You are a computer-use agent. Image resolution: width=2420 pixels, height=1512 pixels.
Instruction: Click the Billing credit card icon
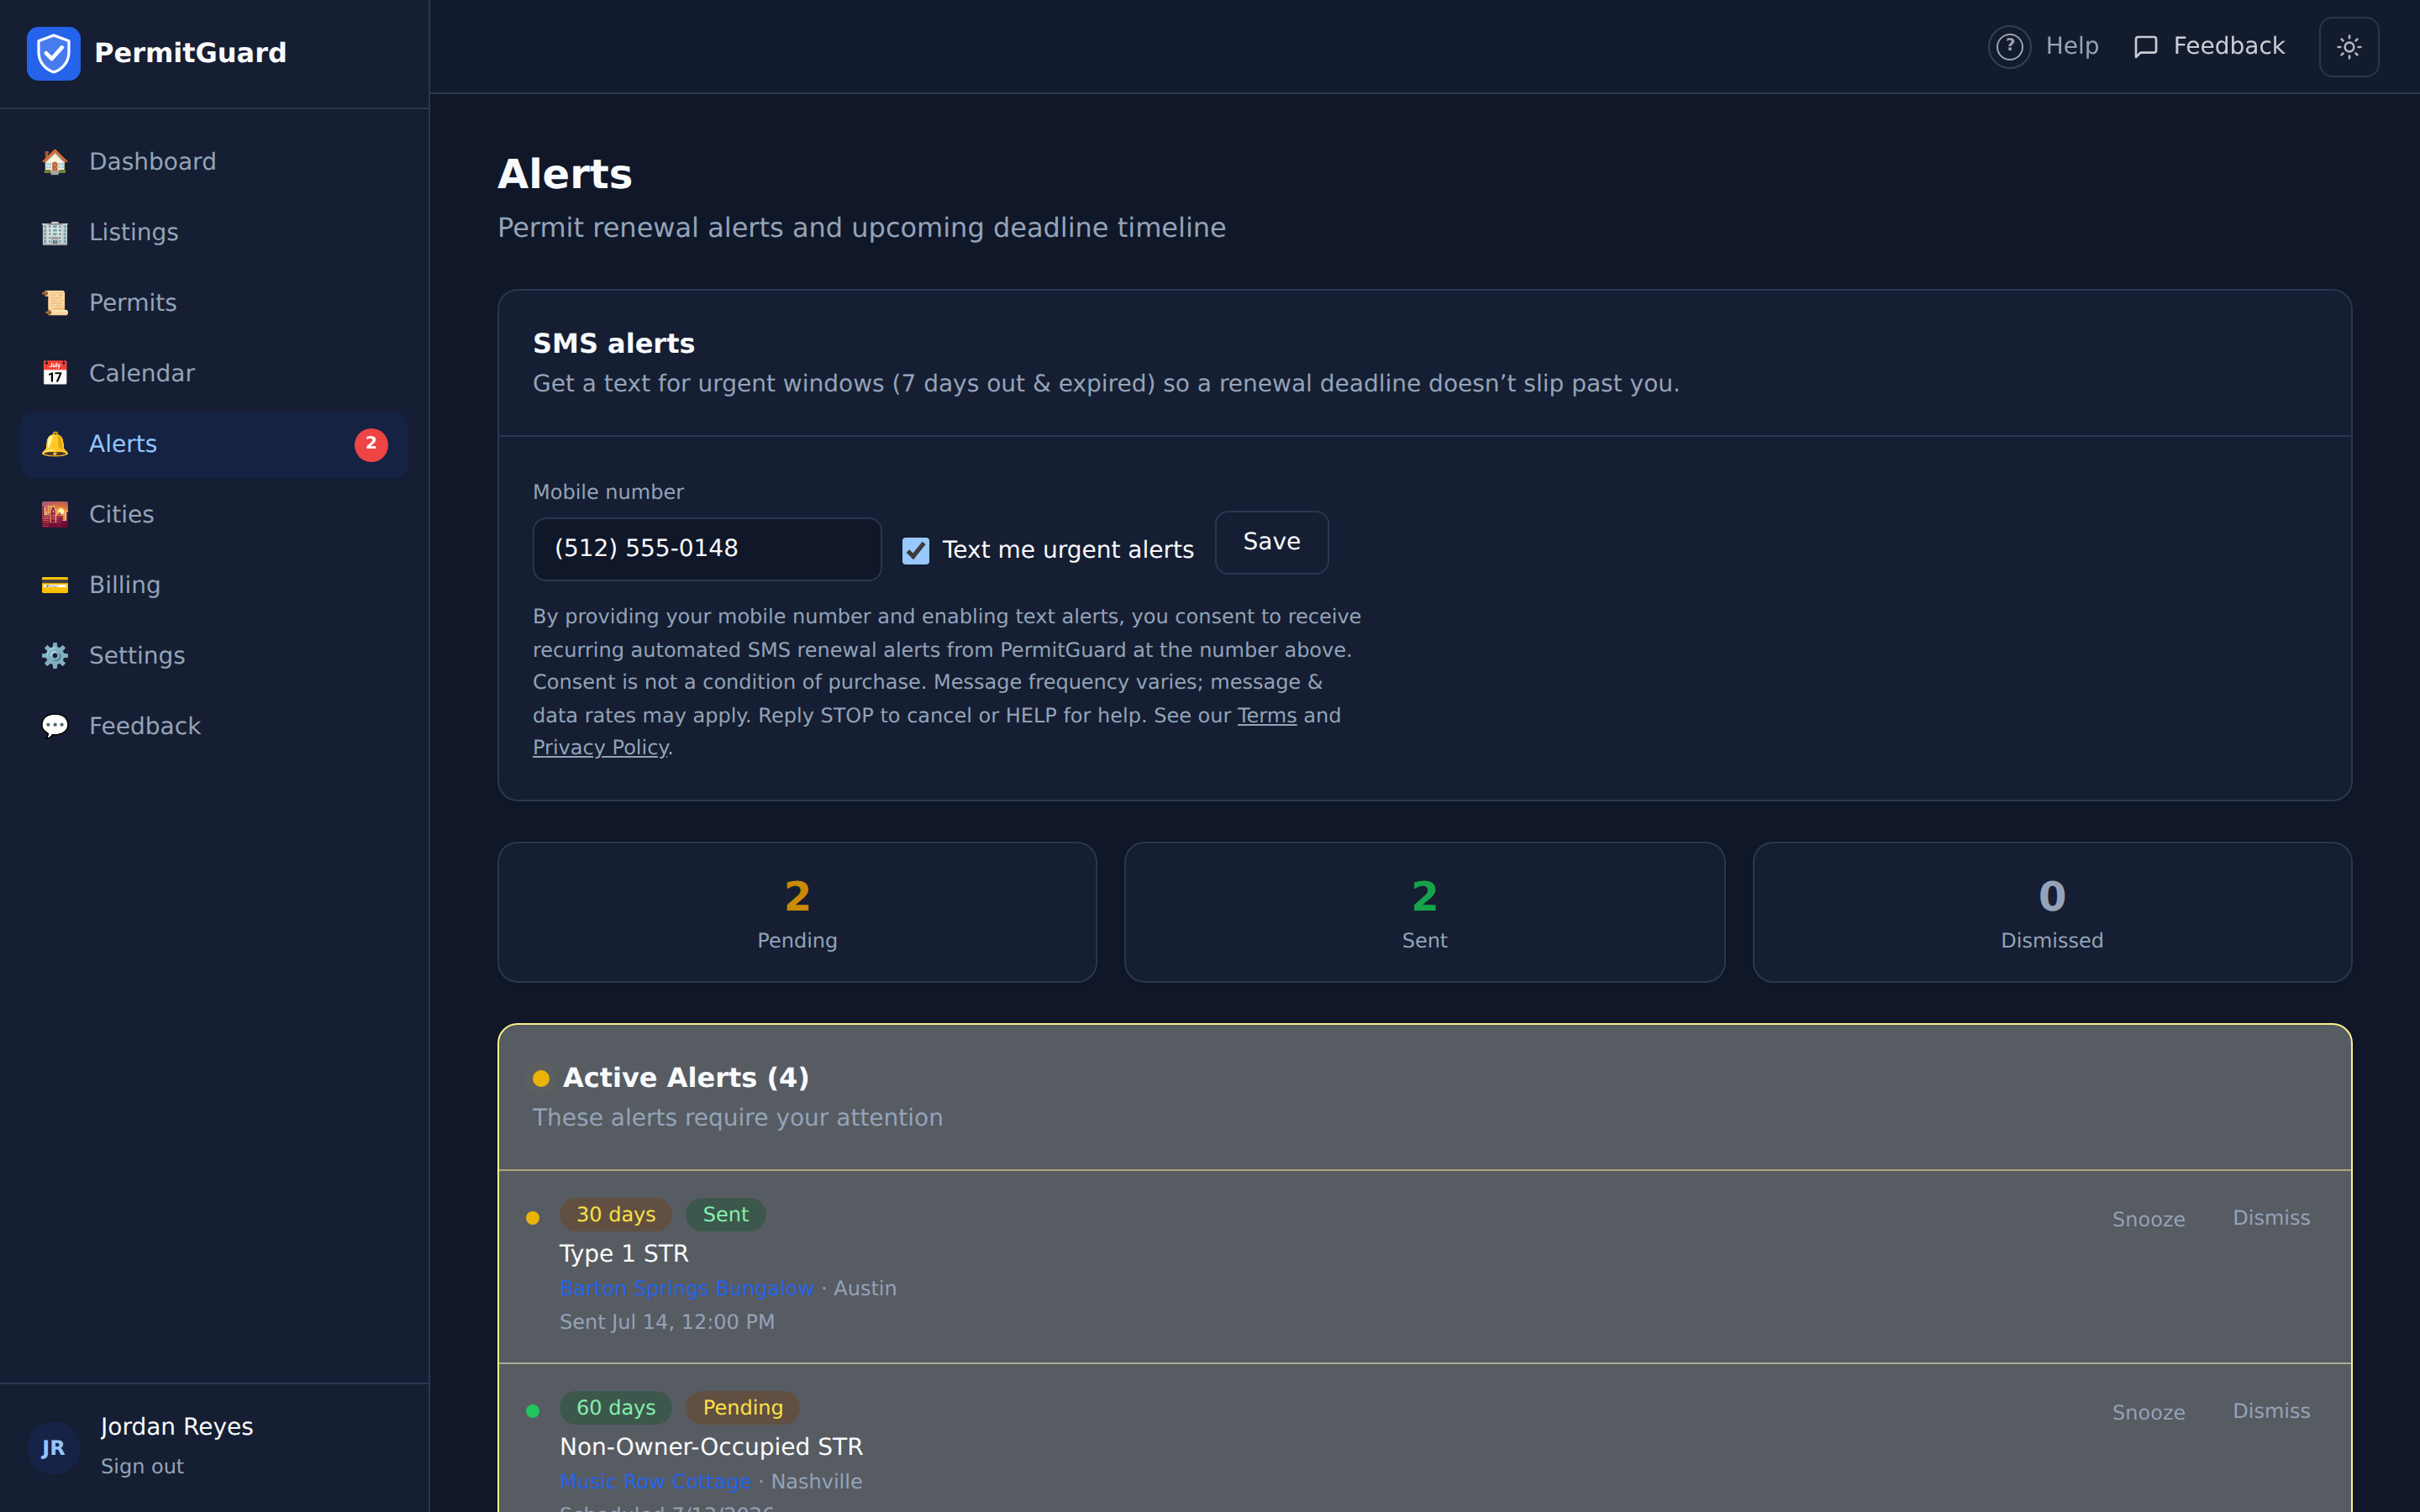[x=55, y=585]
